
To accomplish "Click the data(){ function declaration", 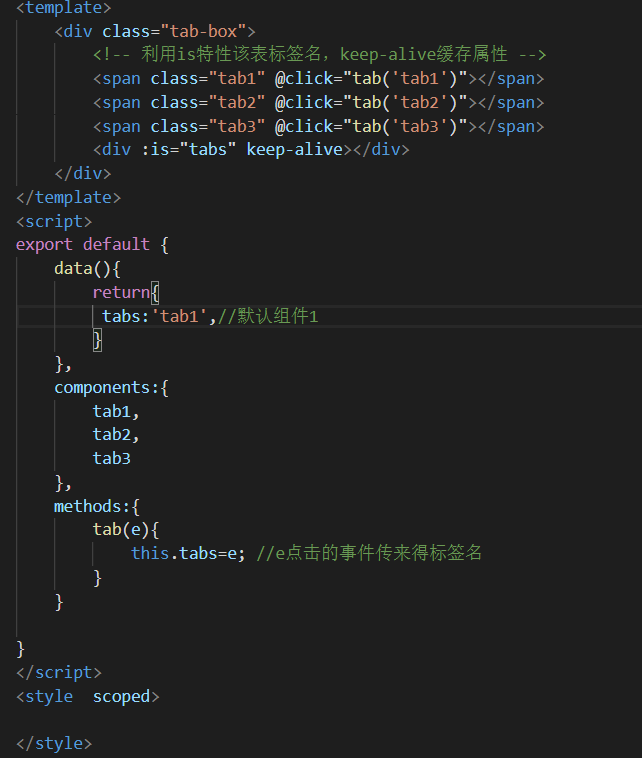I will click(x=87, y=268).
